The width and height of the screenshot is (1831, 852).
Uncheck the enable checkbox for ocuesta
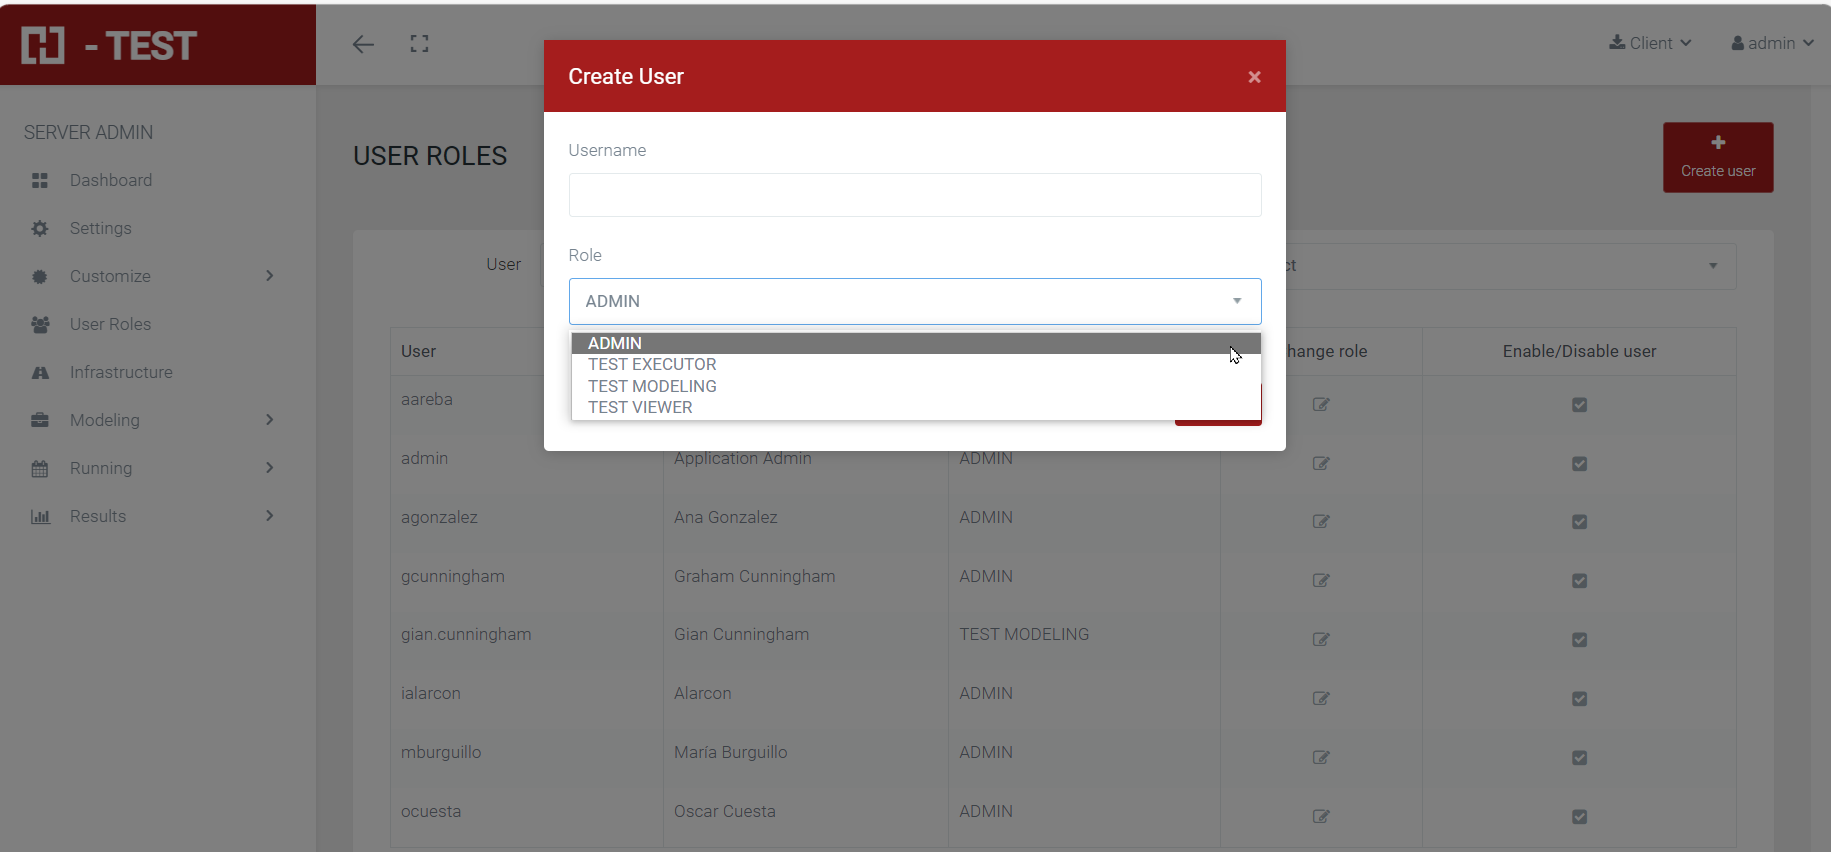pos(1579,816)
